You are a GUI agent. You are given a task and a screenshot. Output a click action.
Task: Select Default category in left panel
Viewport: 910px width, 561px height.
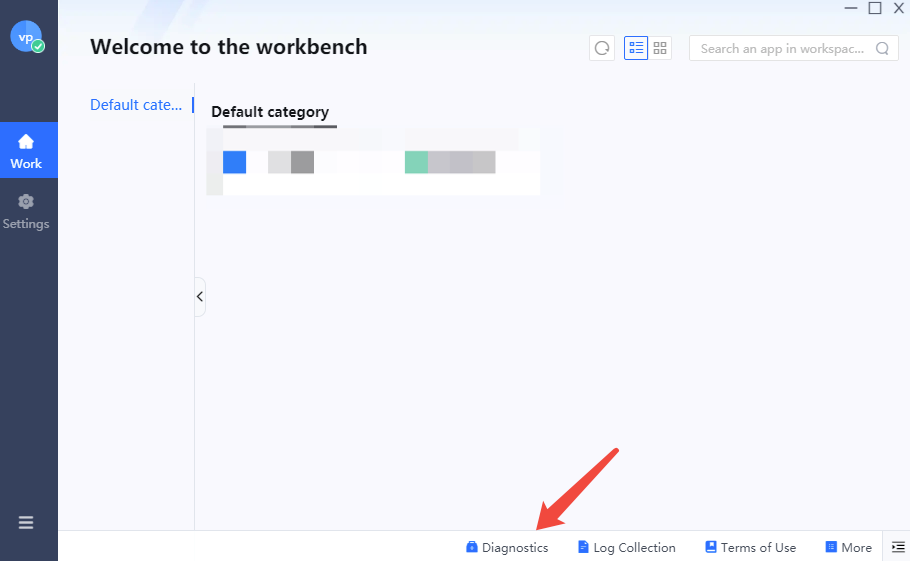tap(136, 105)
